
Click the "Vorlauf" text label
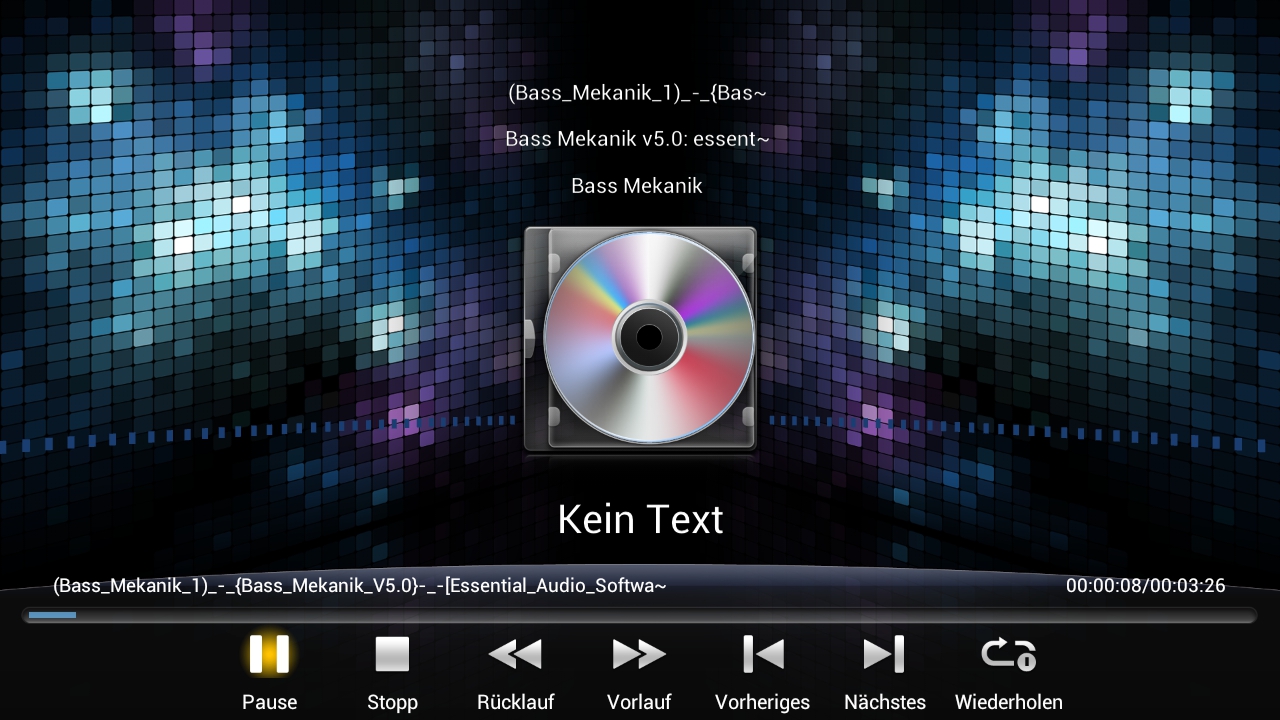[639, 702]
